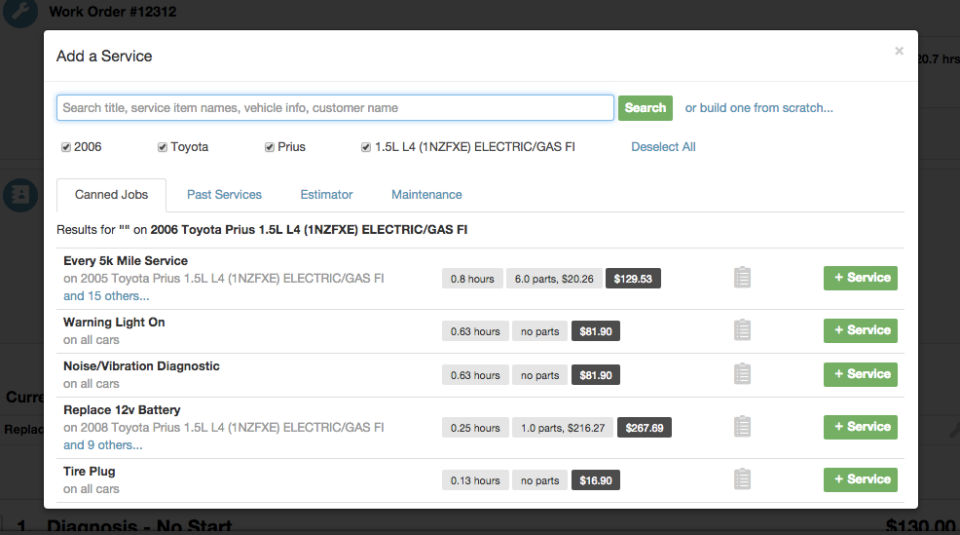The width and height of the screenshot is (960, 535).
Task: Expand 'and 9 others...' link
Action: pos(103,445)
